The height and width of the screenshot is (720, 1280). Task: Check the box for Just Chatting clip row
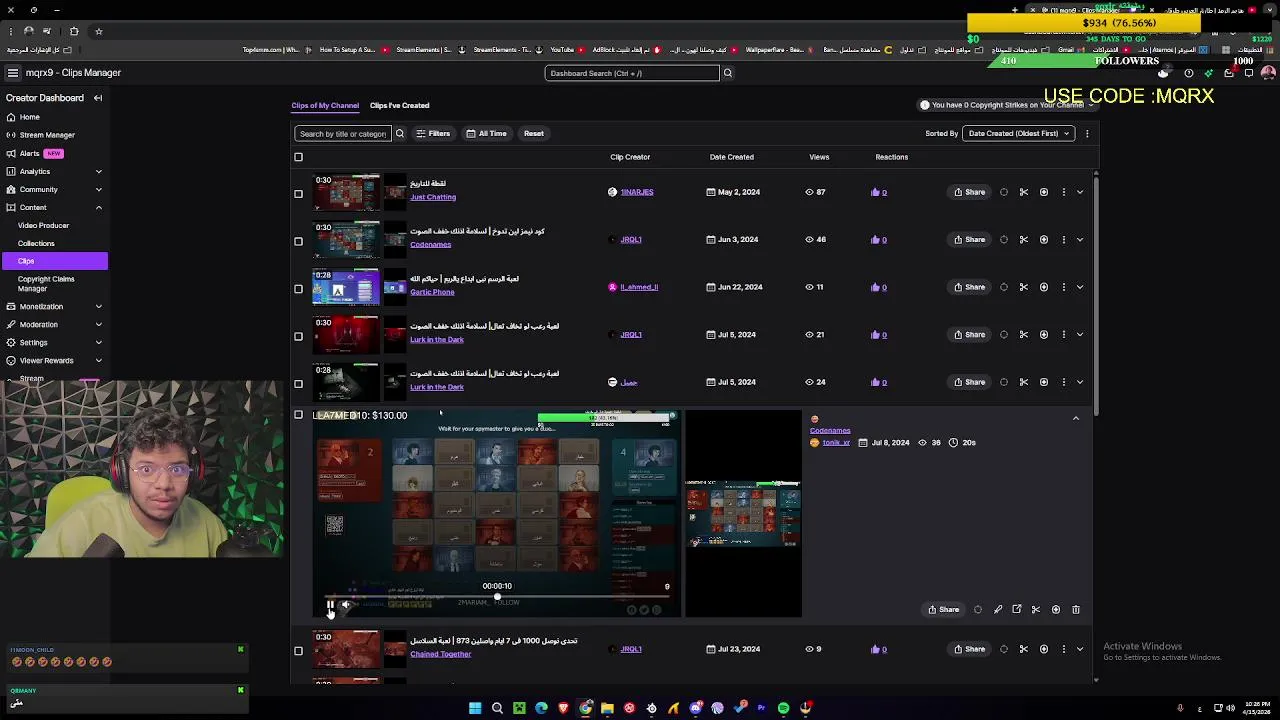click(x=298, y=194)
